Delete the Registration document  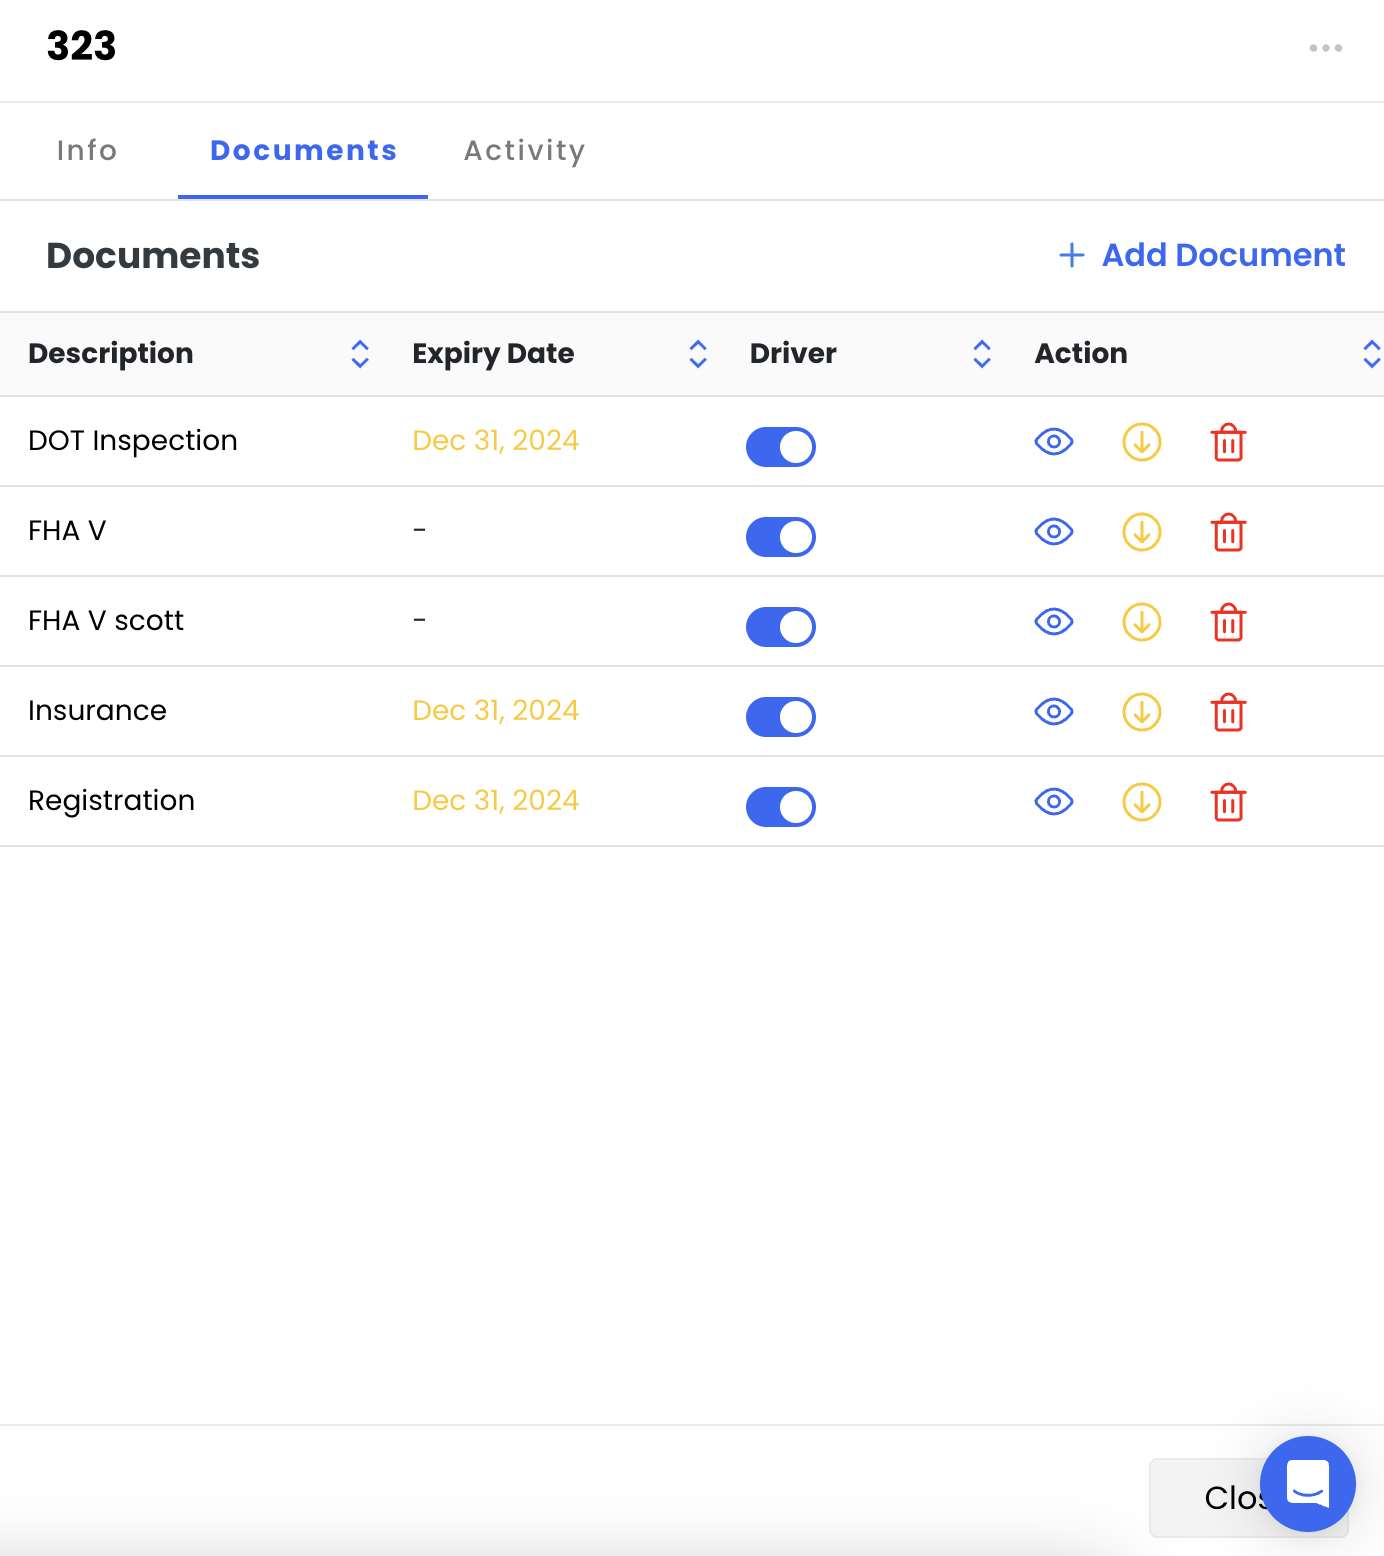tap(1228, 802)
